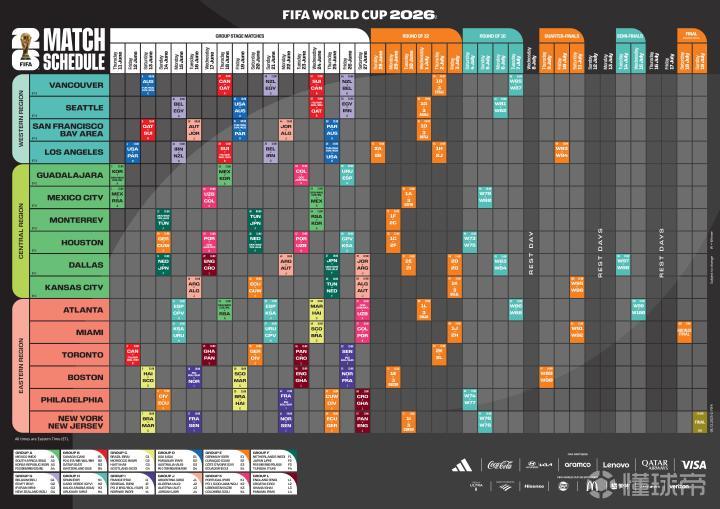The image size is (720, 509).
Task: Switch to the Semi-Finals header
Action: (629, 35)
